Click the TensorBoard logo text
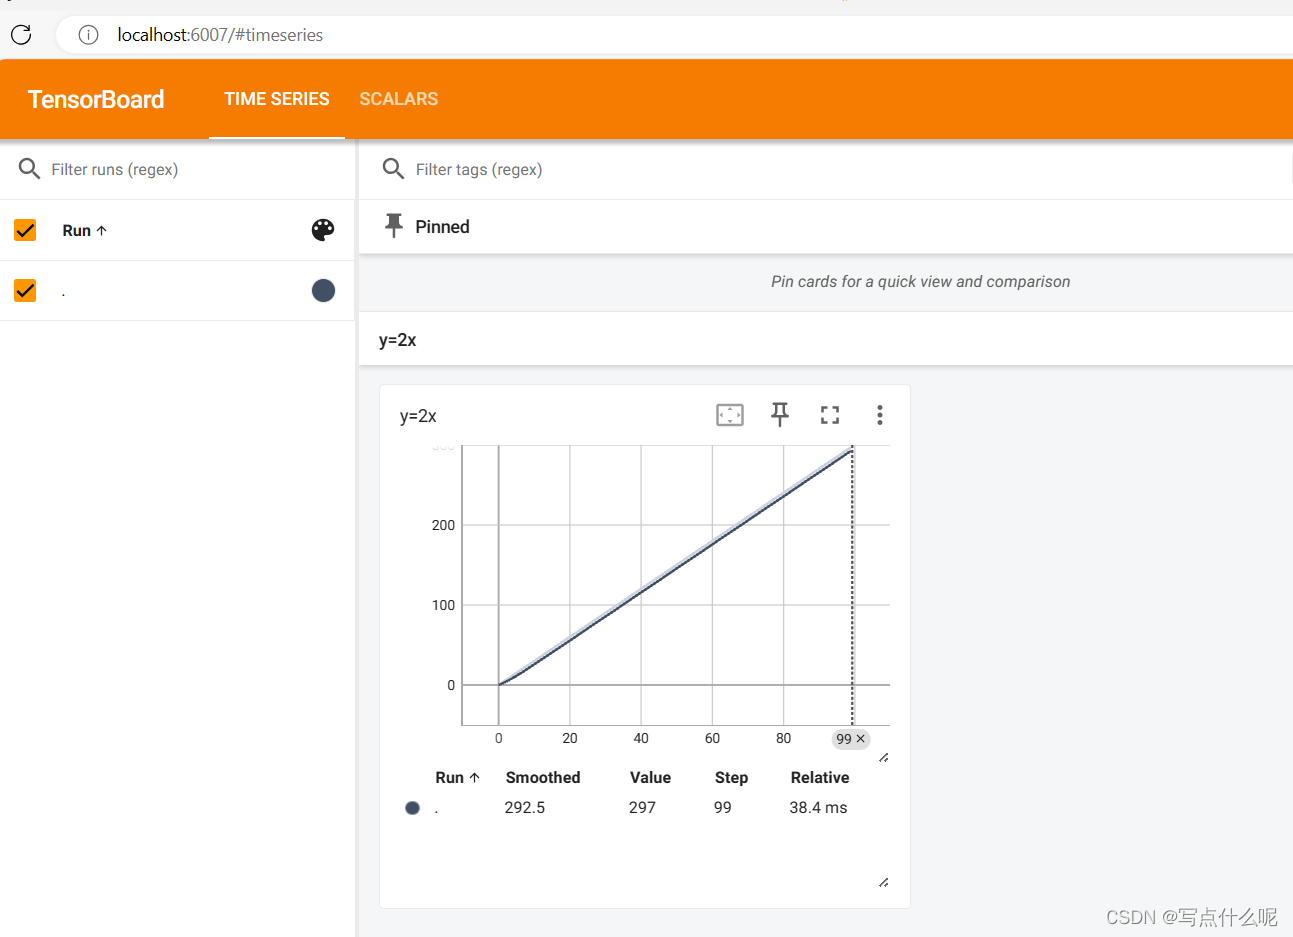 click(96, 99)
